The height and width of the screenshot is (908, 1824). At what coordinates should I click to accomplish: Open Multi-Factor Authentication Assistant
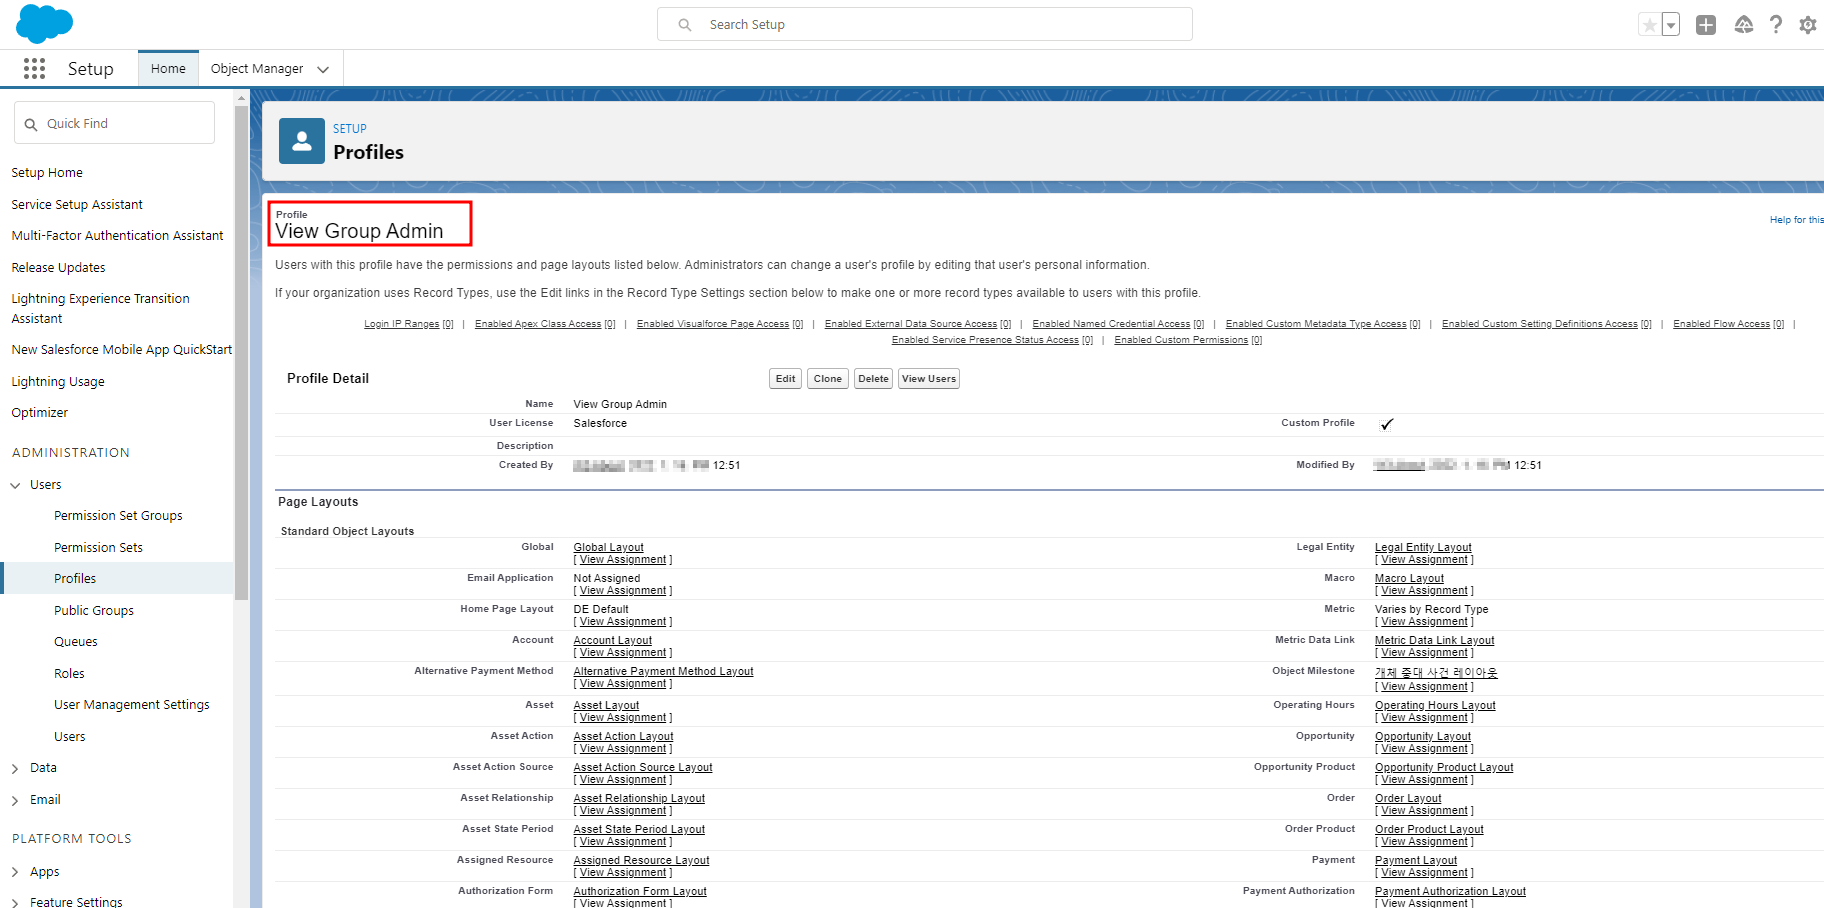(x=117, y=236)
